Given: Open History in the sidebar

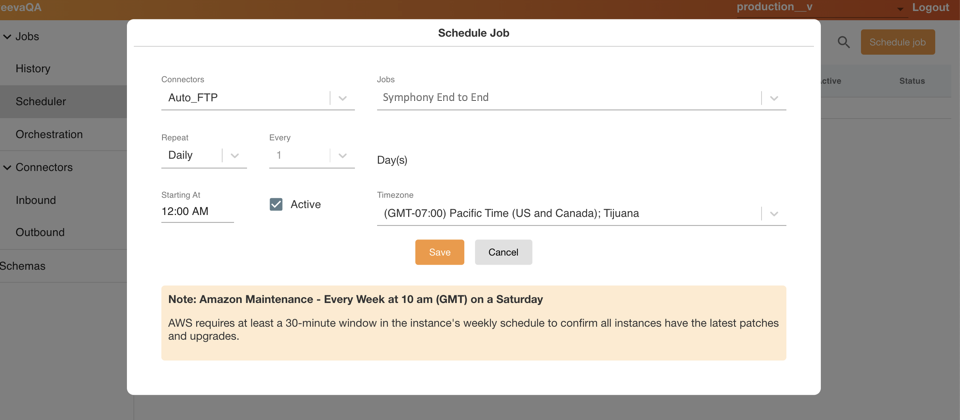Looking at the screenshot, I should click(33, 69).
